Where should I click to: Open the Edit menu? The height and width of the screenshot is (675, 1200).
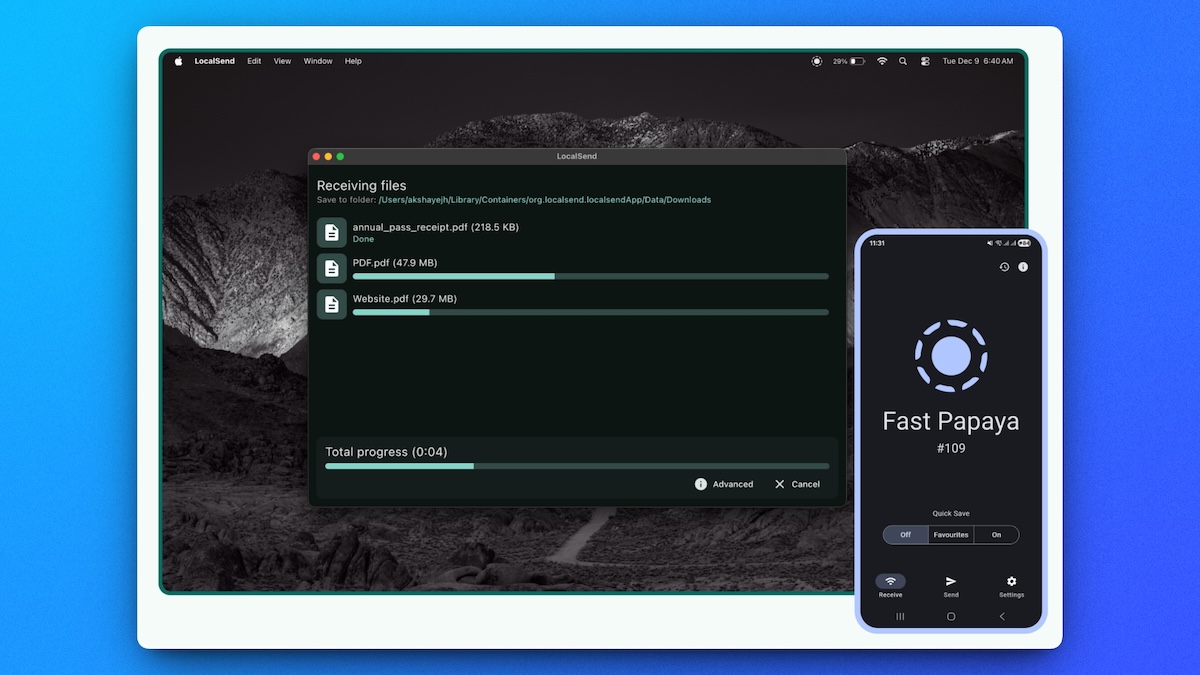(x=254, y=61)
